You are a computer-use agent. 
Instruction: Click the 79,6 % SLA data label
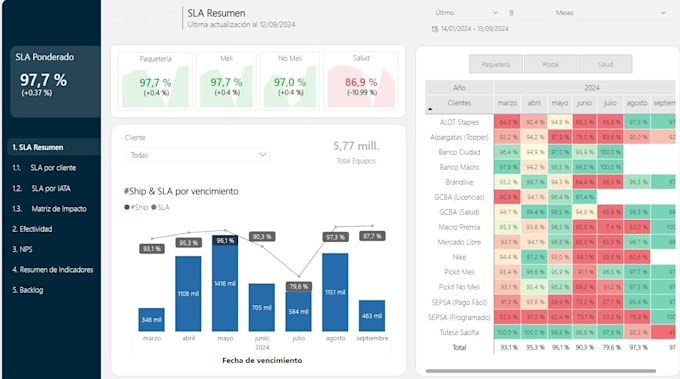(298, 287)
